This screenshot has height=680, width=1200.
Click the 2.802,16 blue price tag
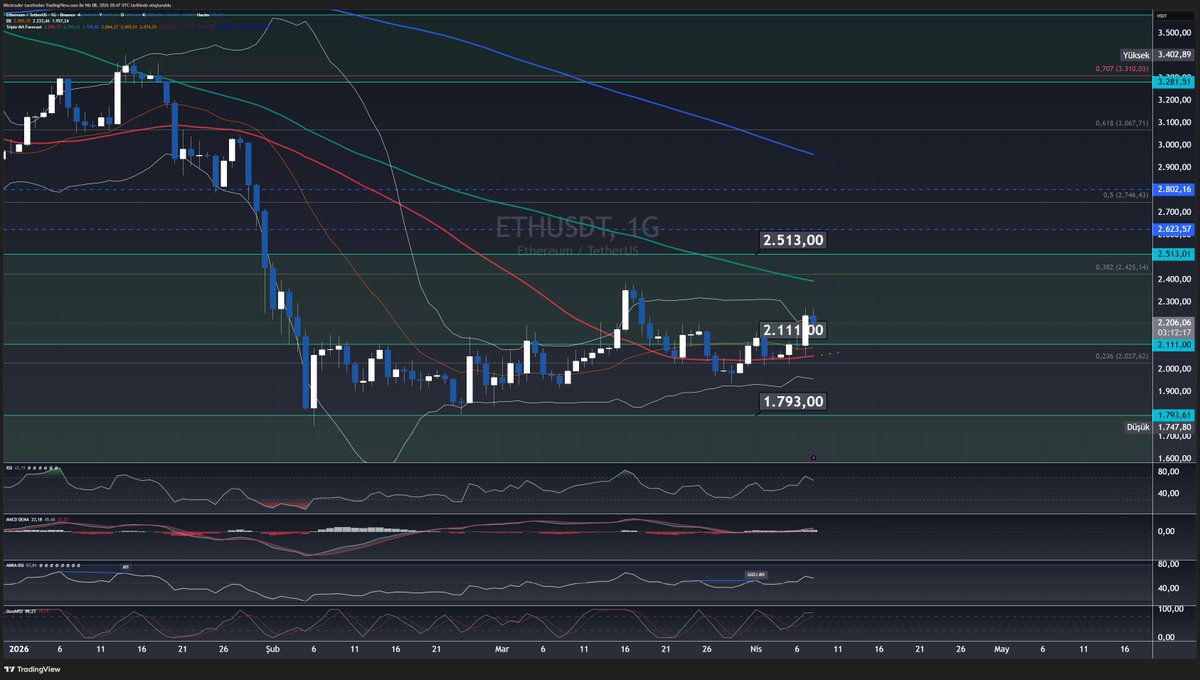(1173, 189)
